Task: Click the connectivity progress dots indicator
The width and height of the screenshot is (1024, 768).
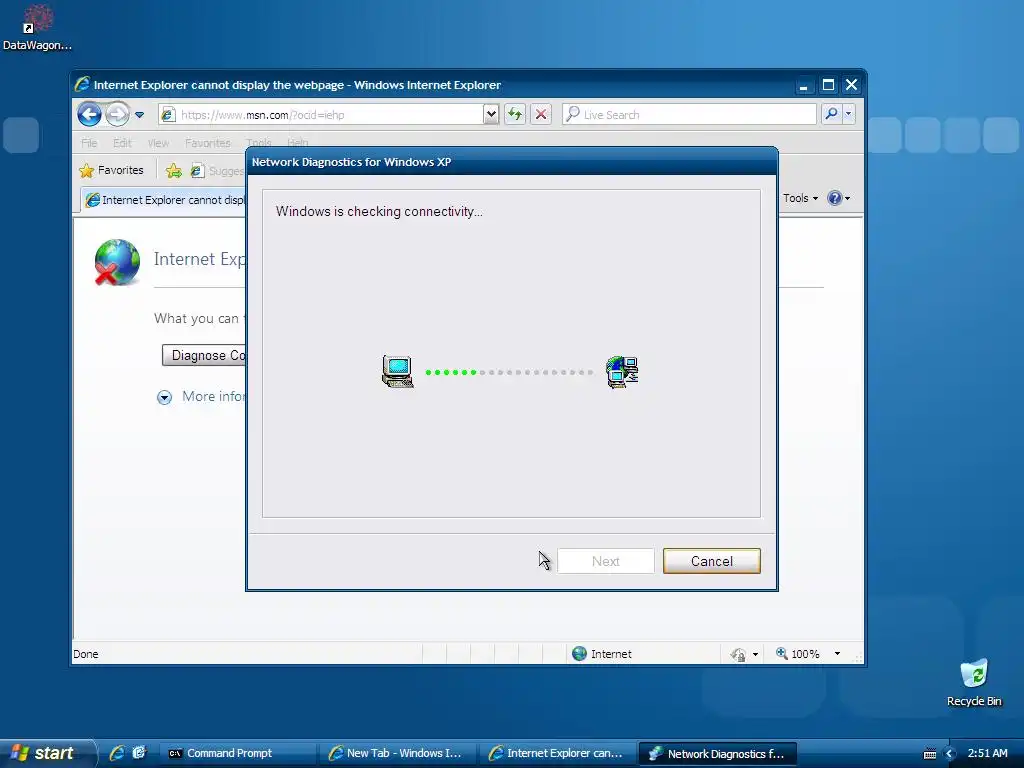Action: point(509,372)
